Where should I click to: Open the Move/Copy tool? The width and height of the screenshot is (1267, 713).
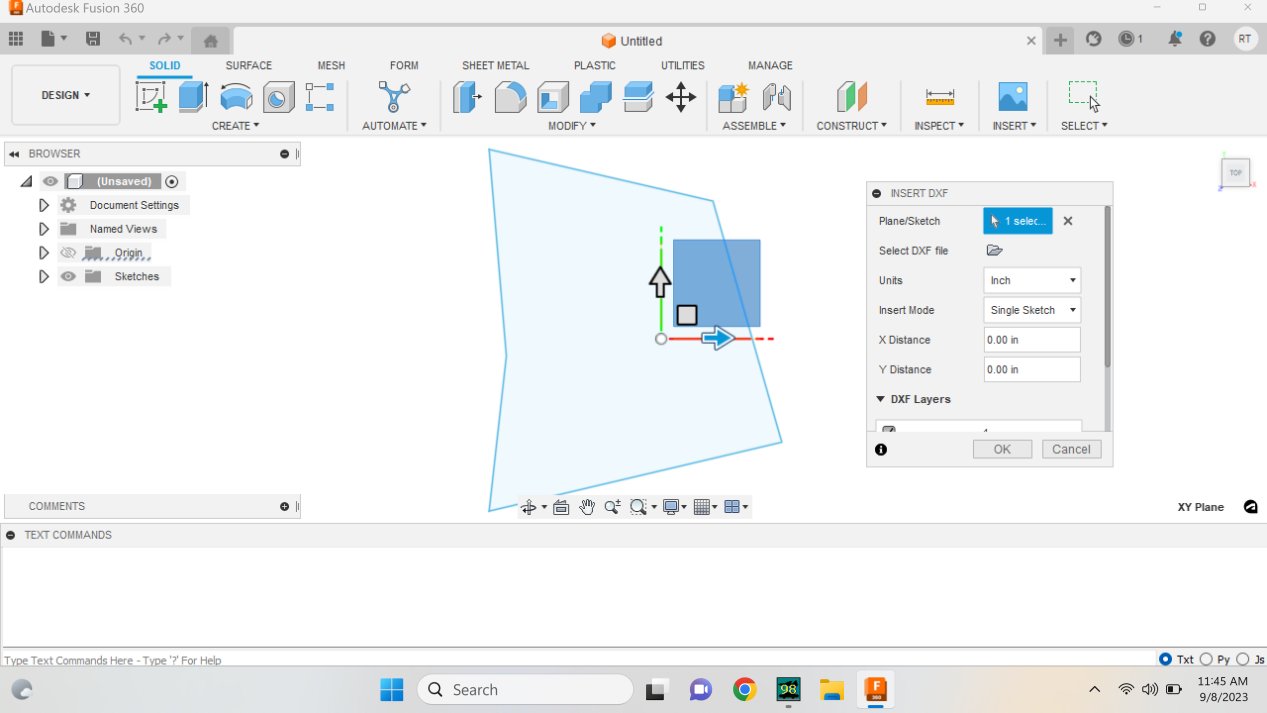point(681,97)
